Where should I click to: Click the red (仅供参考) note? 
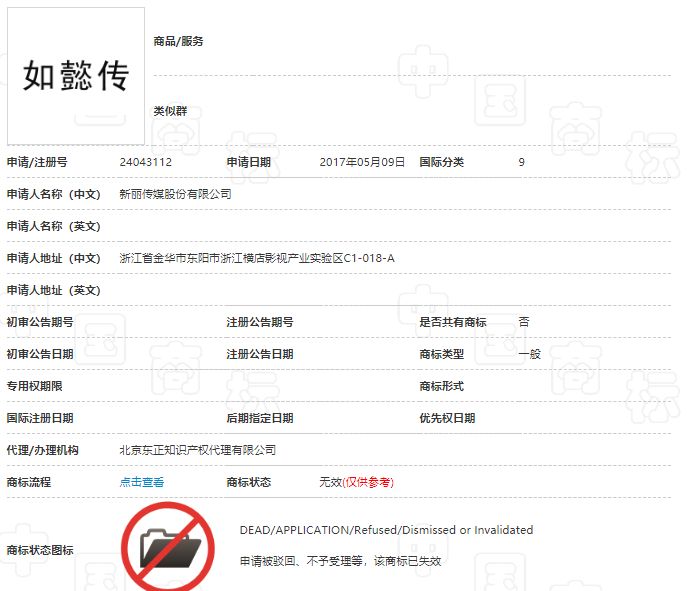[368, 482]
